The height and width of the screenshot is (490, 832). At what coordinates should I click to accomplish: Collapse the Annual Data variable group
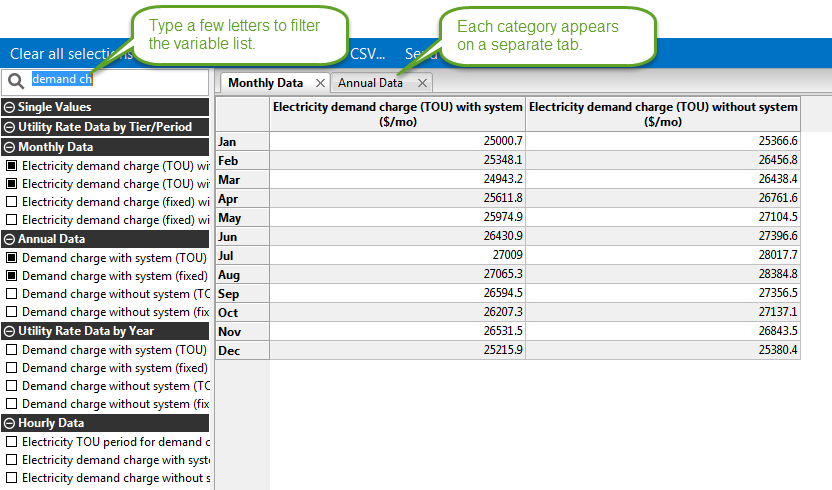9,239
